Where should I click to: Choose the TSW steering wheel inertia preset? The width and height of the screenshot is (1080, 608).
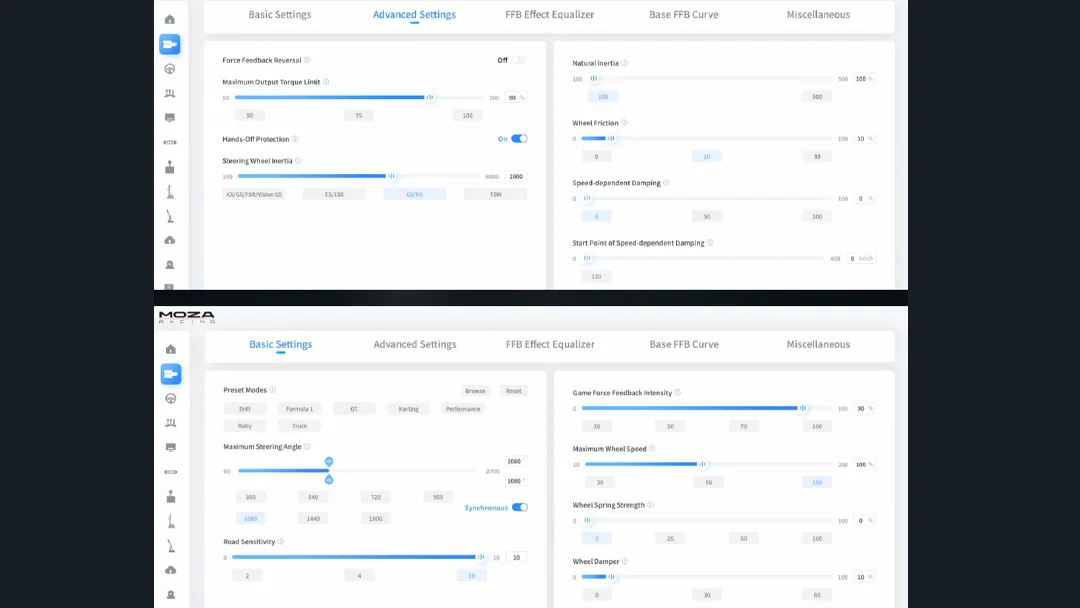pos(495,194)
